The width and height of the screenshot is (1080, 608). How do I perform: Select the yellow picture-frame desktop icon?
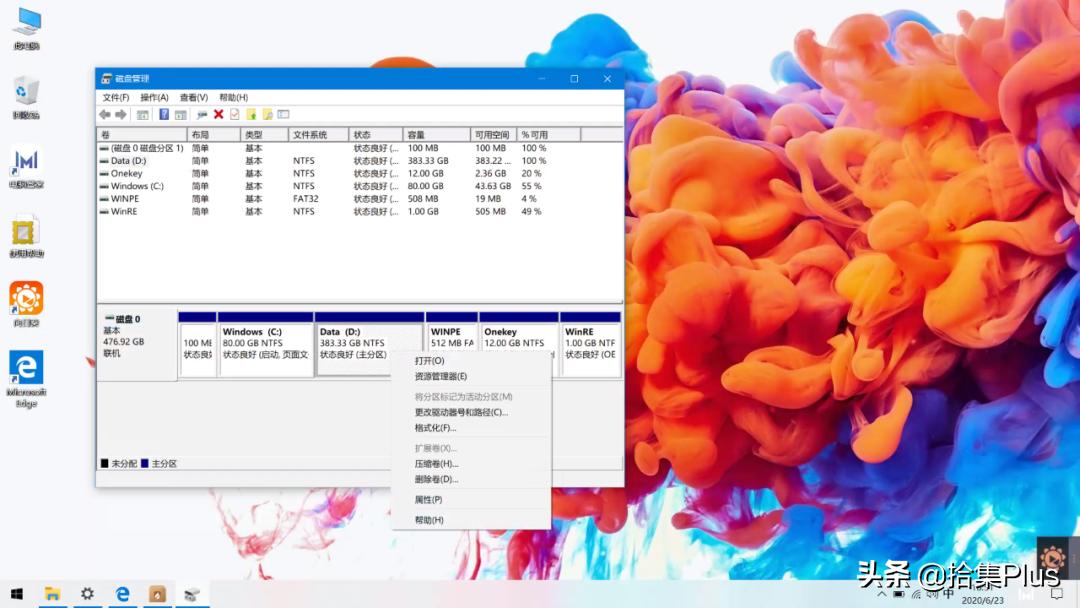click(26, 235)
